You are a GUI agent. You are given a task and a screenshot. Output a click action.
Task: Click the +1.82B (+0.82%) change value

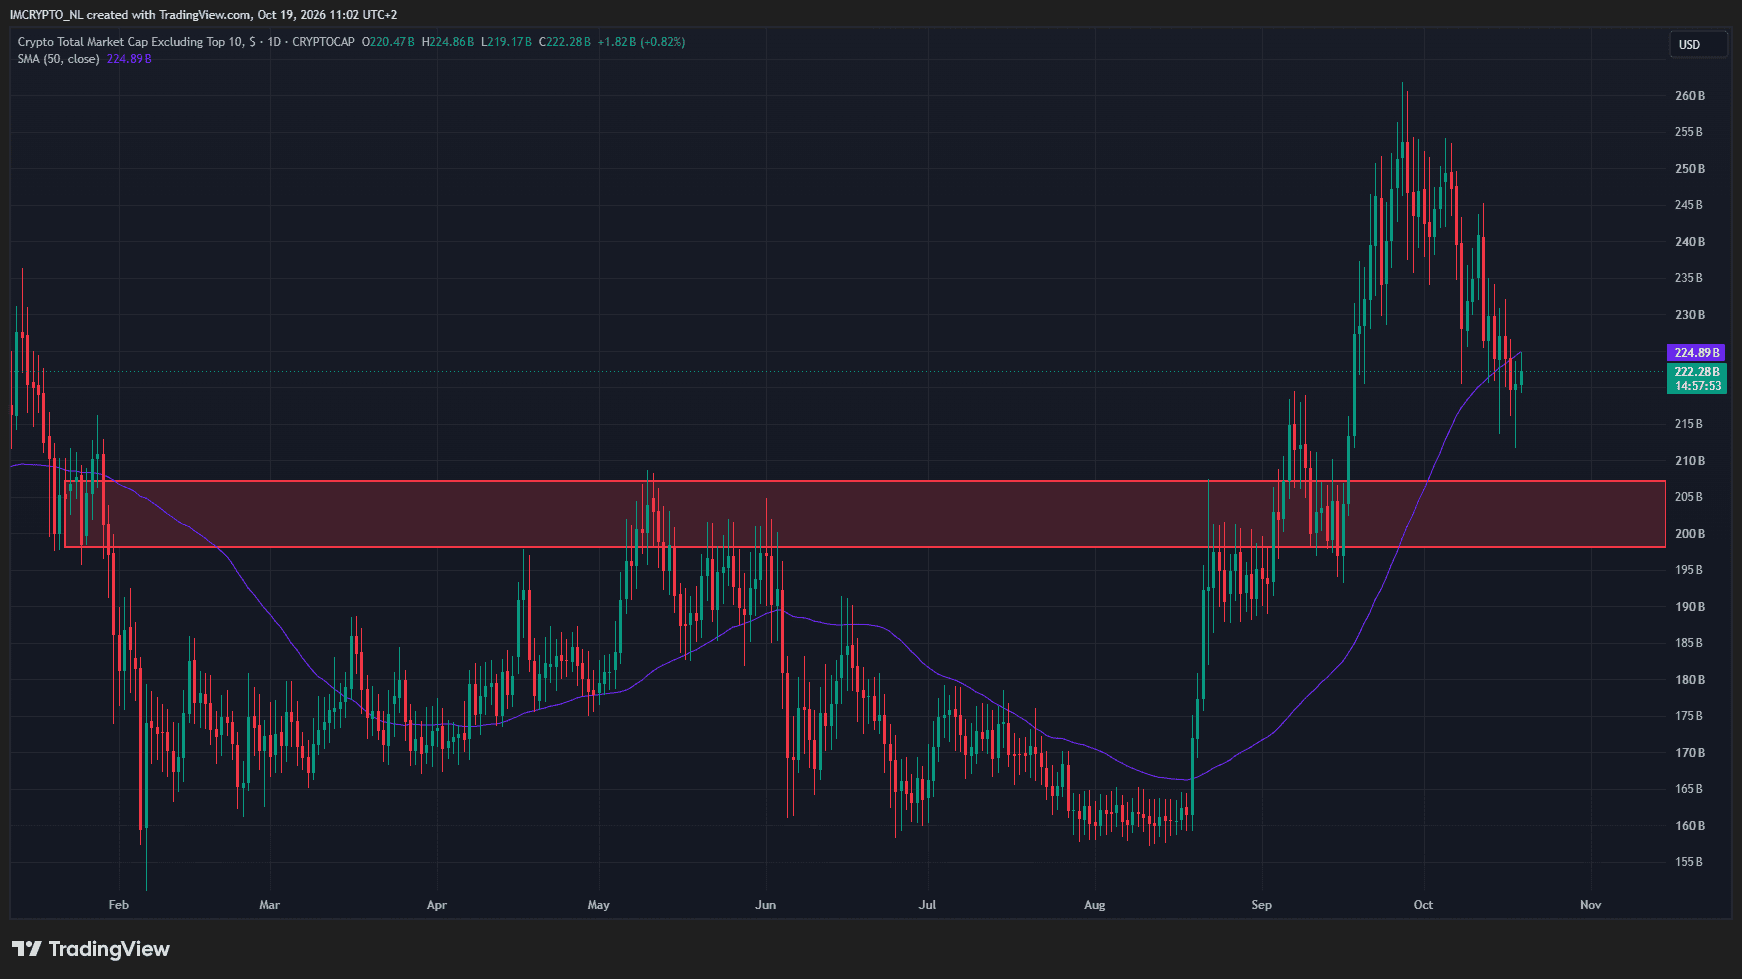[642, 42]
